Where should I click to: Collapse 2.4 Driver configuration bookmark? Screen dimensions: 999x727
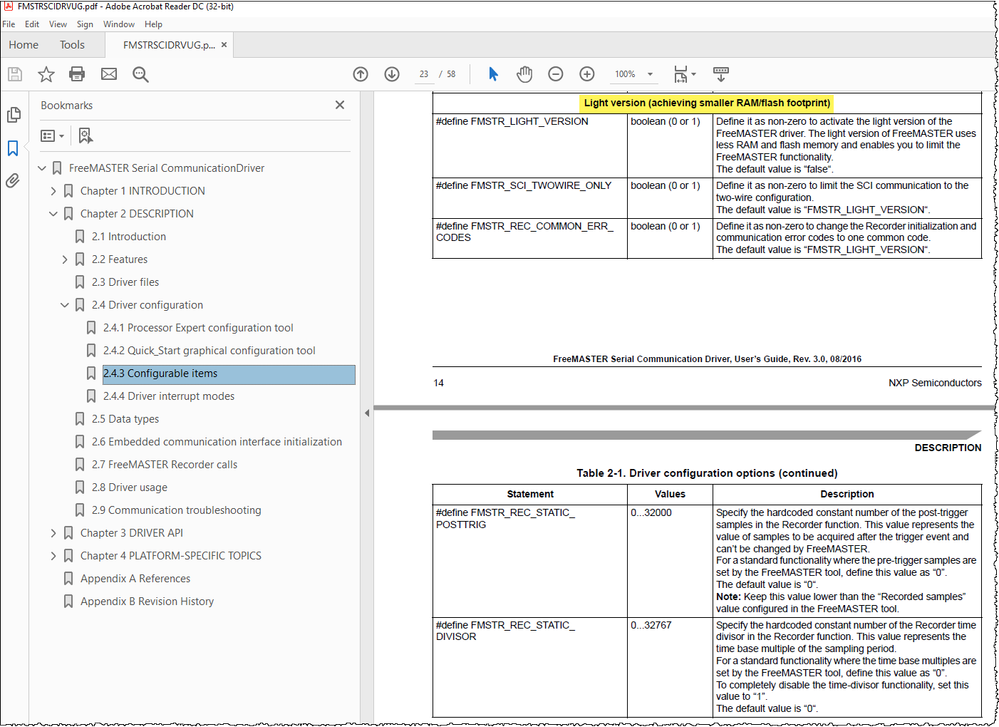65,305
